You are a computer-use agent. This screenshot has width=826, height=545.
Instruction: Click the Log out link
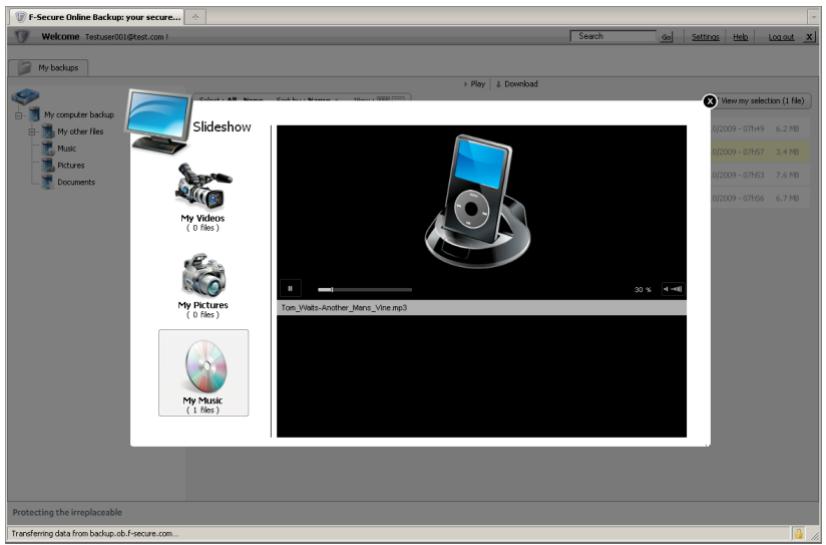tap(781, 37)
